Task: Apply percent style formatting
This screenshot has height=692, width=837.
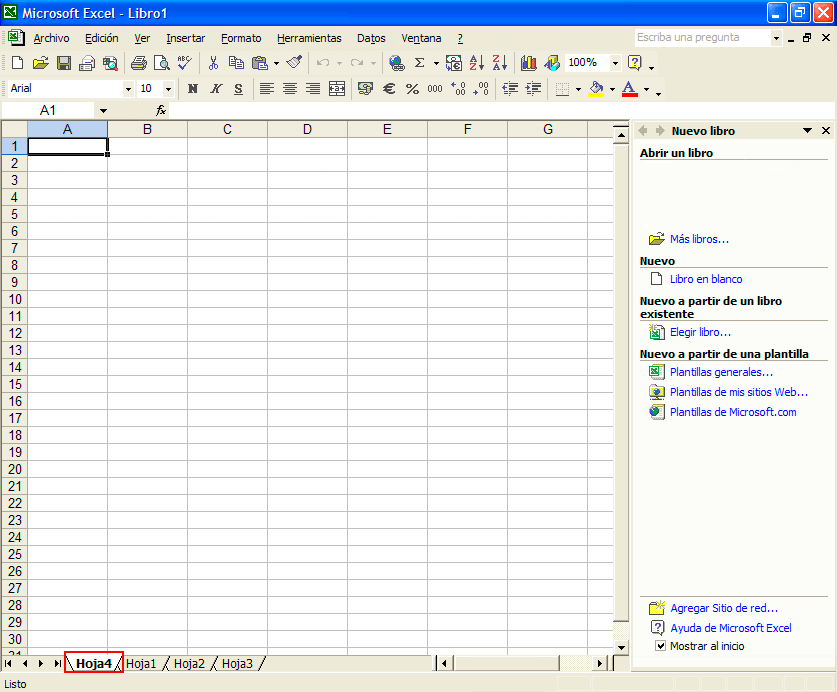Action: [x=412, y=89]
